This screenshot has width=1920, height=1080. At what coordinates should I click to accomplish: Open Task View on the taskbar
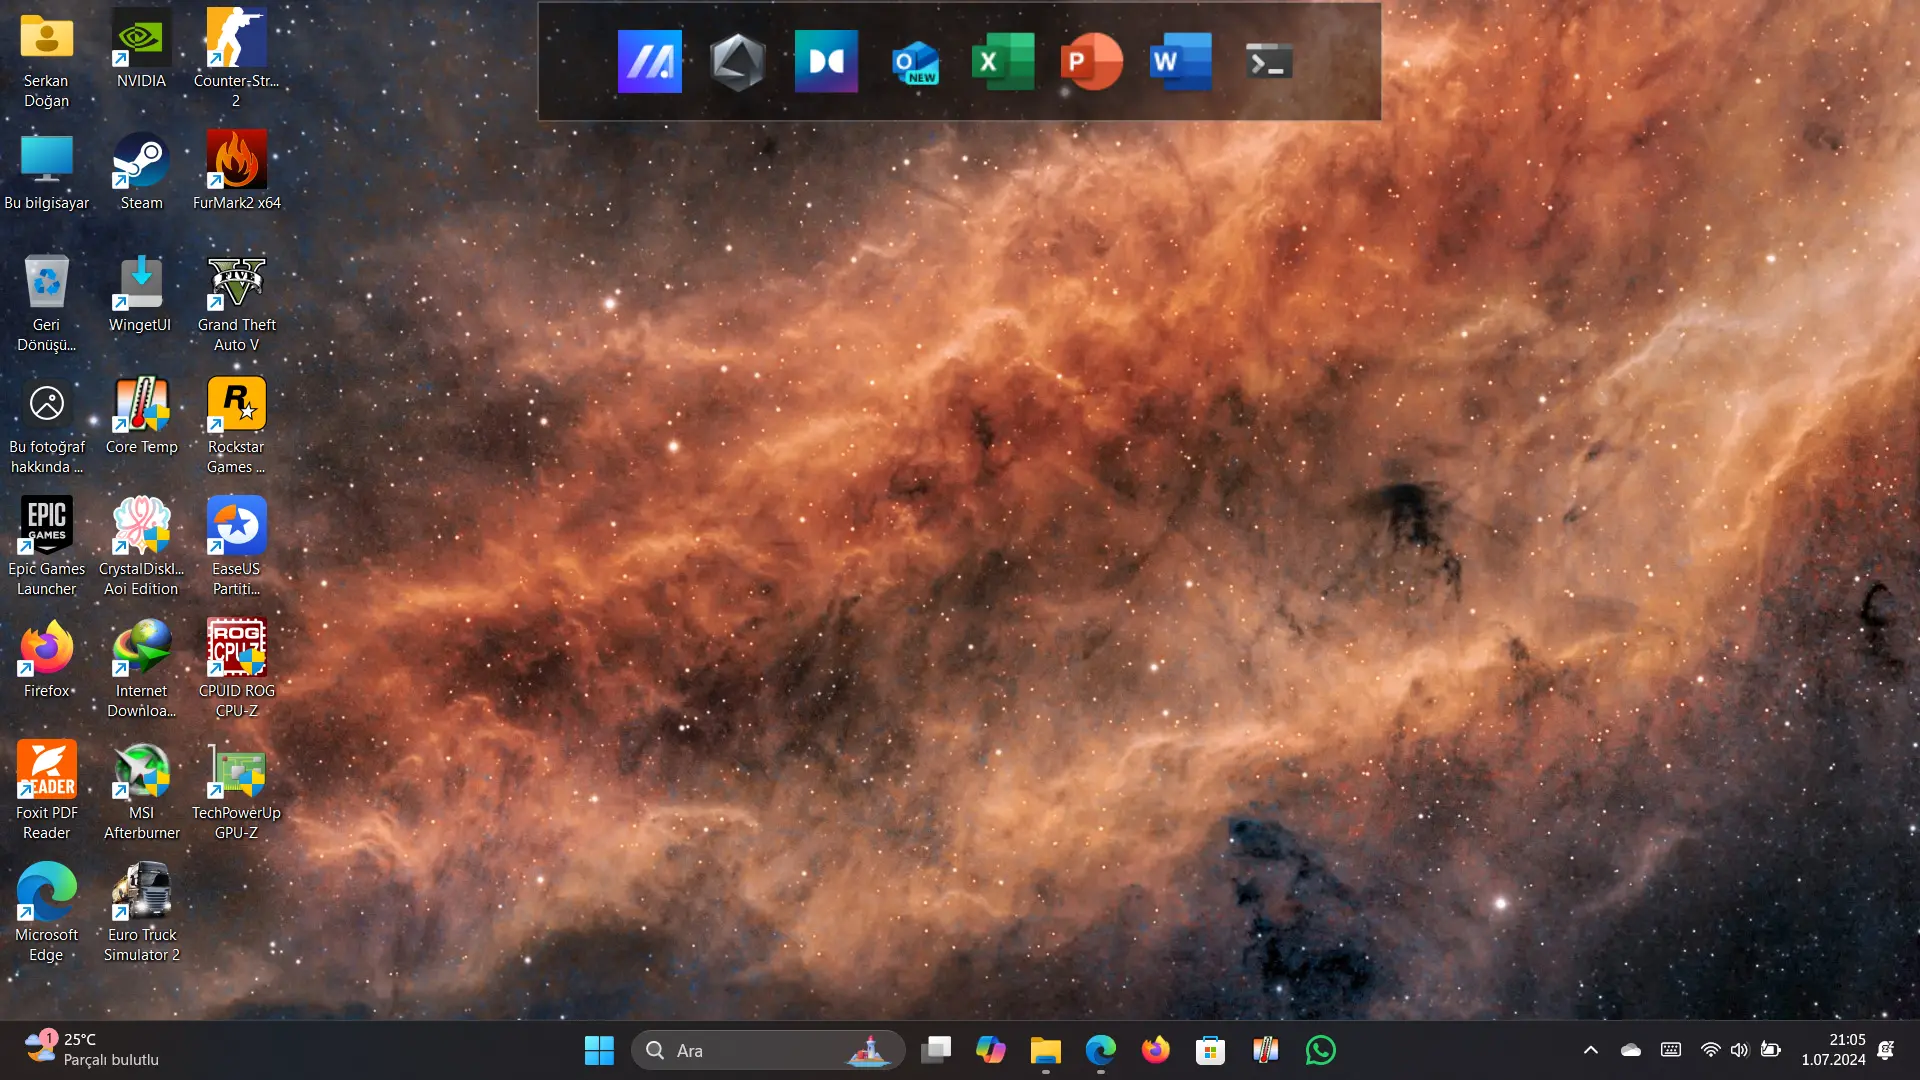(936, 1050)
